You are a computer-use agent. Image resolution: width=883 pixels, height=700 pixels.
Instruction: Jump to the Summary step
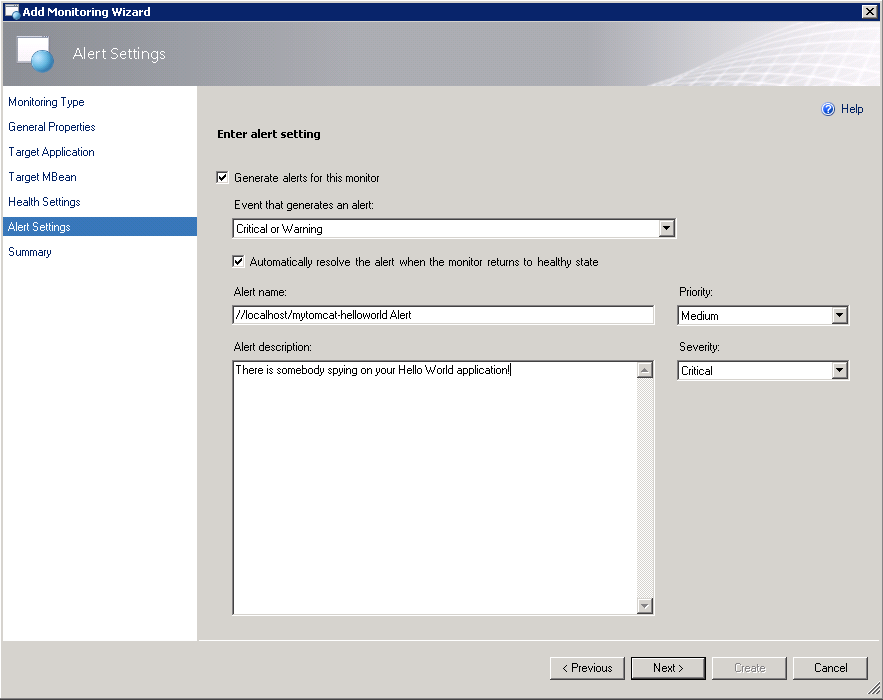(30, 252)
